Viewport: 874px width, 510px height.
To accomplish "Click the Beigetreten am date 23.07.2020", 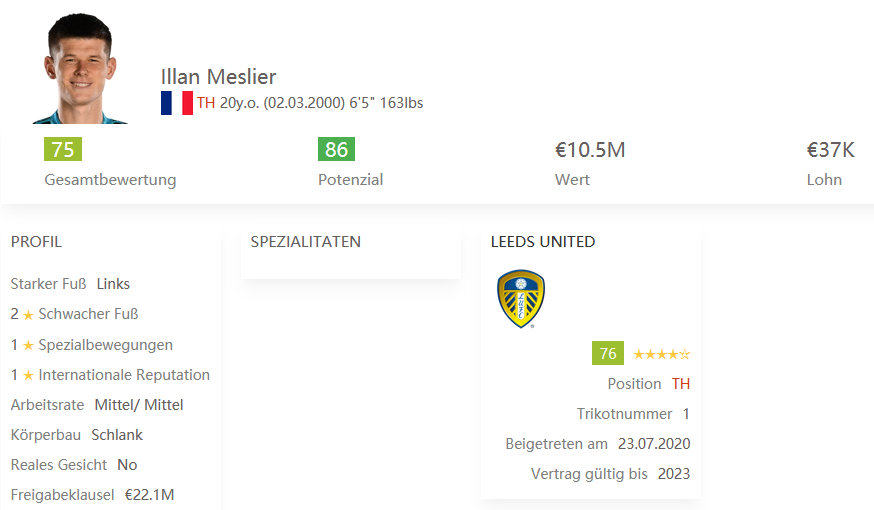I will [x=654, y=444].
